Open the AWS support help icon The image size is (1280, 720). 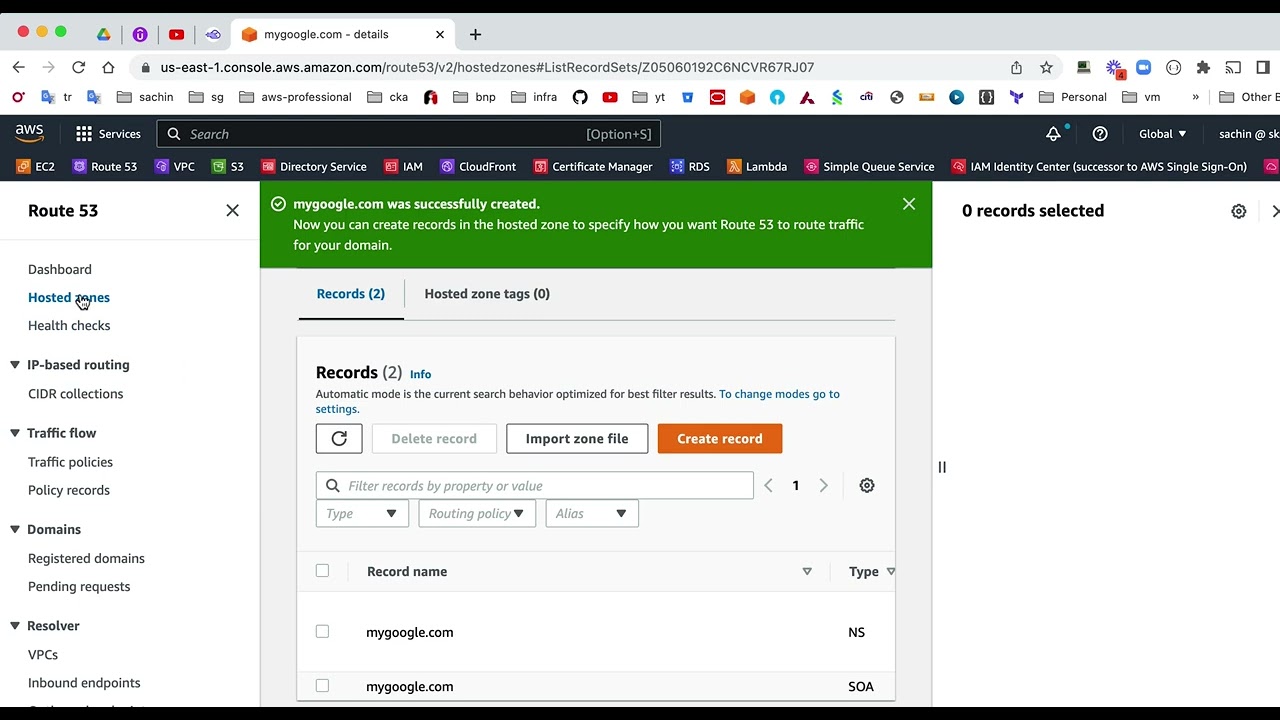1100,134
